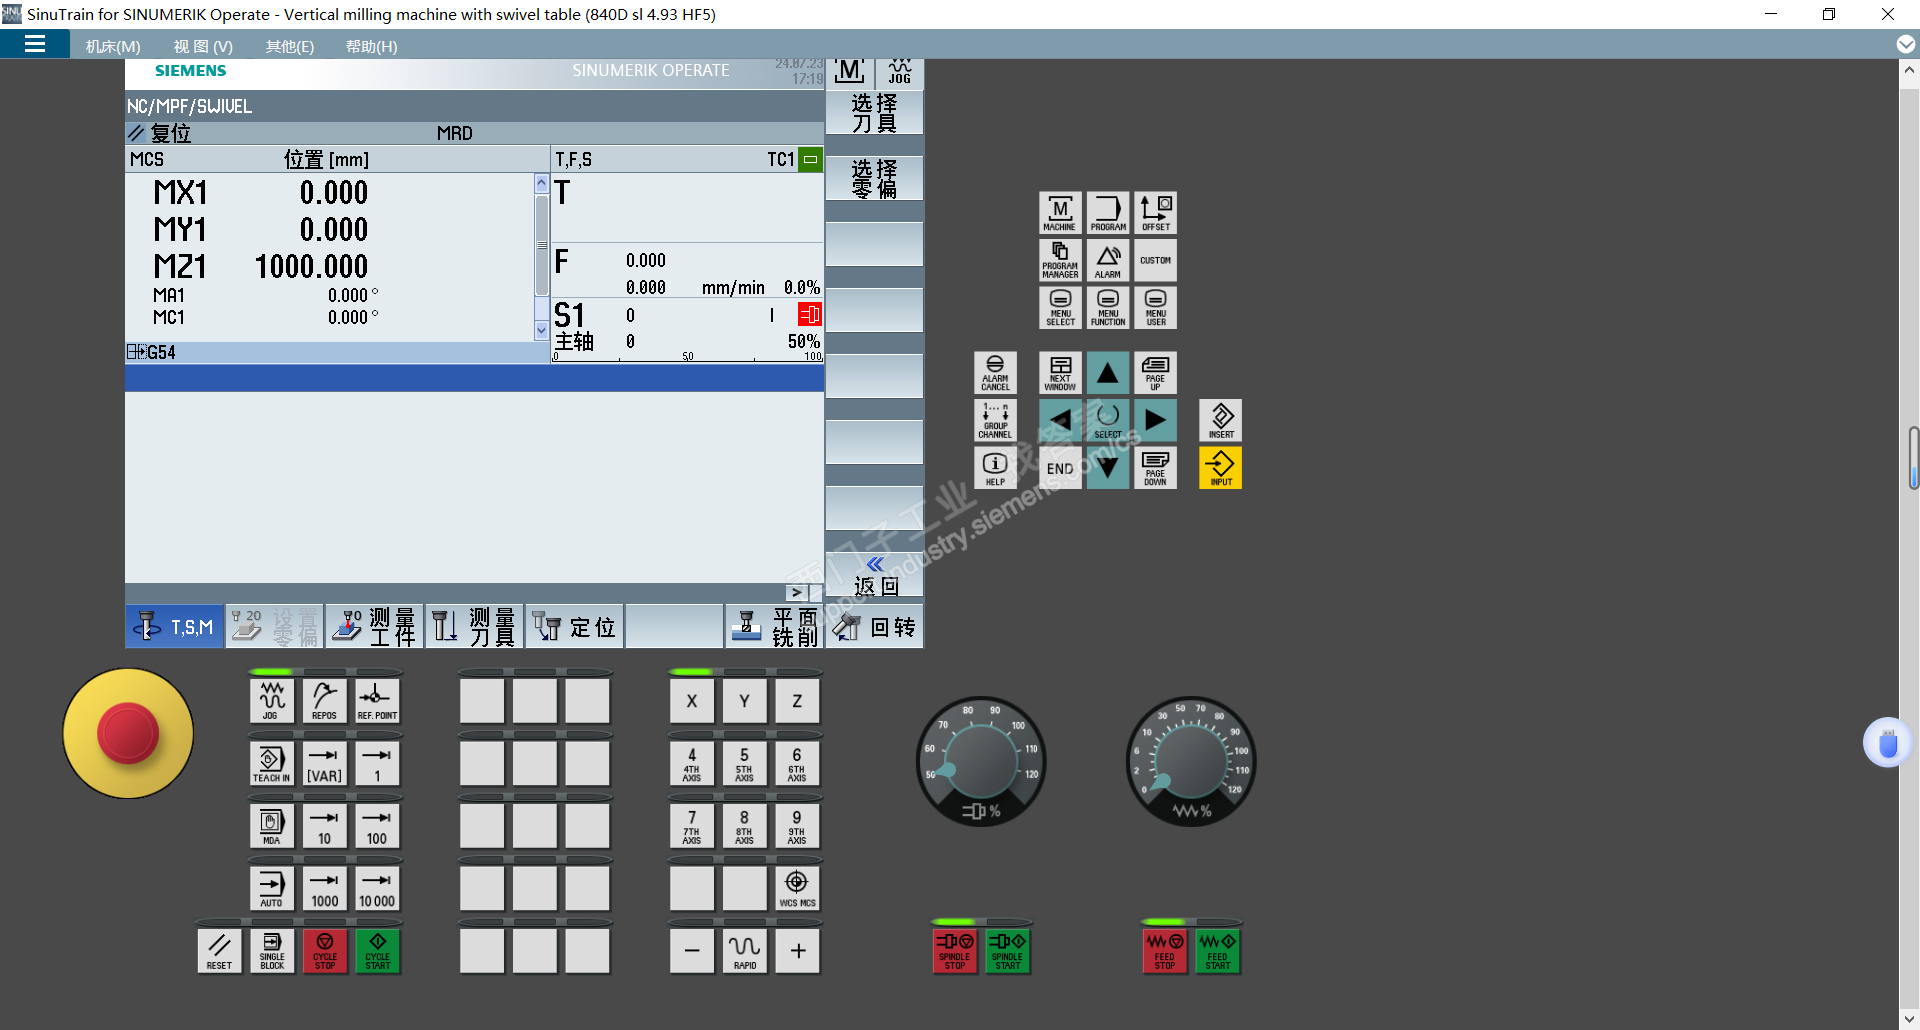This screenshot has height=1030, width=1920.
Task: Click the cursor up arrow key
Action: 1108,373
